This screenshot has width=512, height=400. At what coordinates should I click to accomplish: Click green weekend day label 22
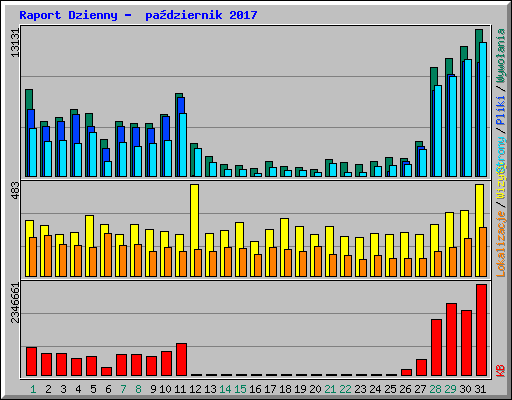345,389
